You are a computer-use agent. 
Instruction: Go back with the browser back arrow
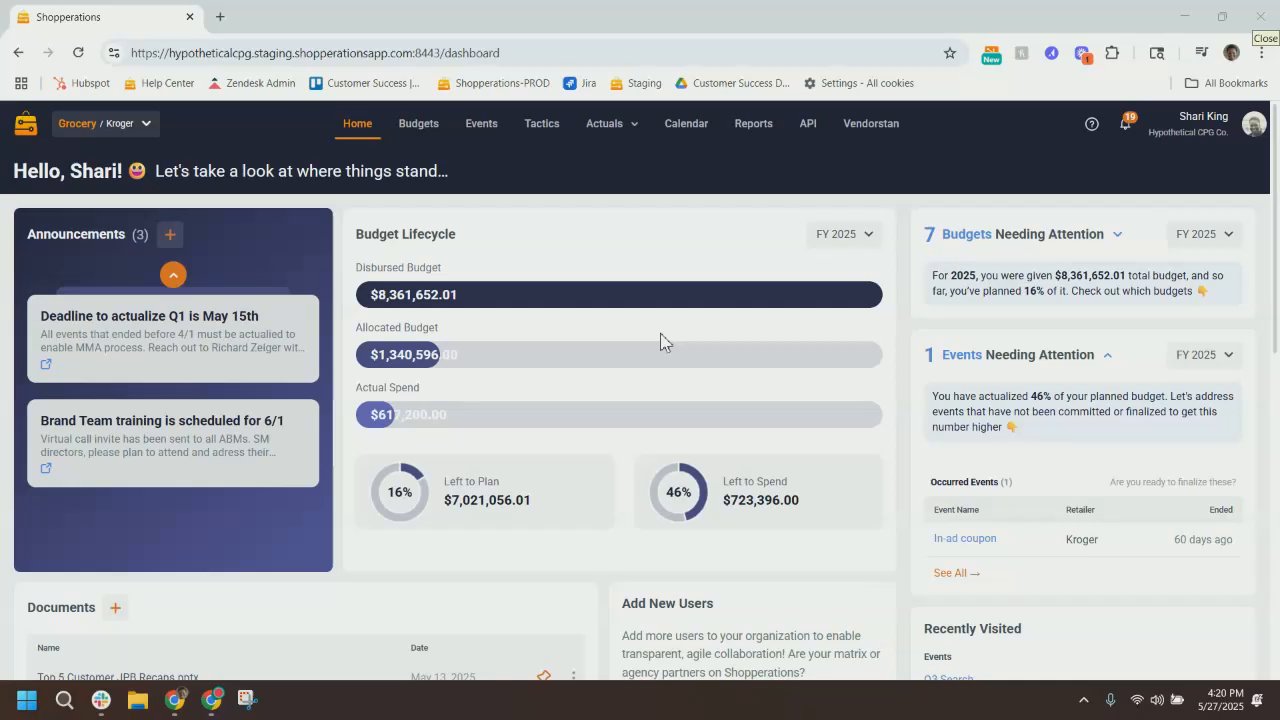click(x=19, y=53)
